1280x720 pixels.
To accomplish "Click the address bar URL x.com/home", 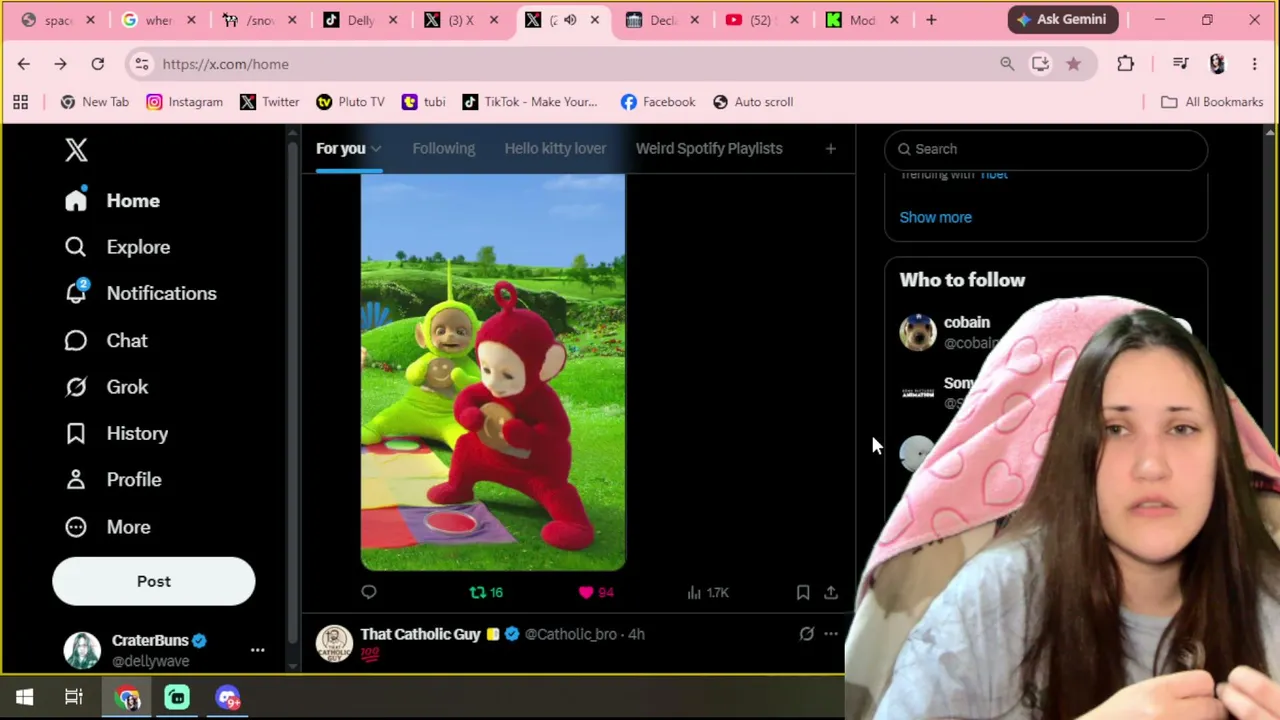I will coord(226,64).
